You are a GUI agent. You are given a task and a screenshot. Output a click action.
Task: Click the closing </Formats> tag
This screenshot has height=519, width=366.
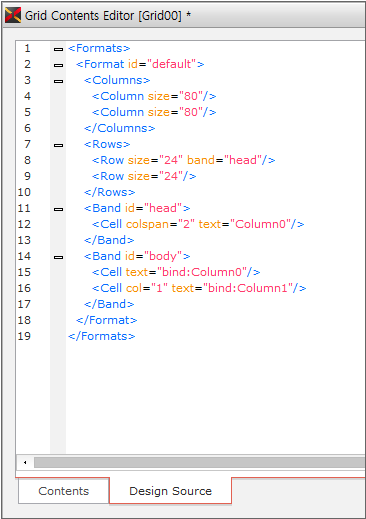tap(102, 336)
